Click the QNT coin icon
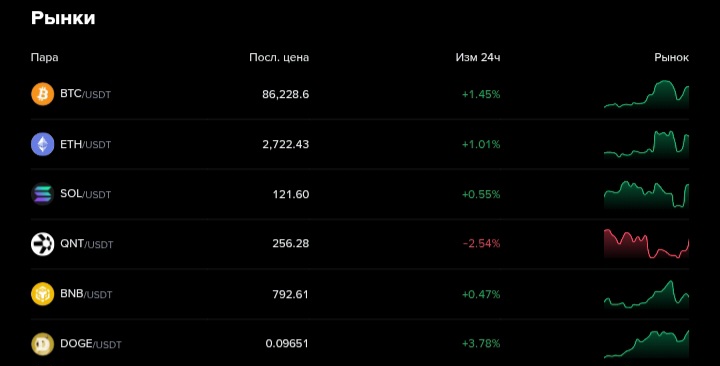 tap(42, 244)
